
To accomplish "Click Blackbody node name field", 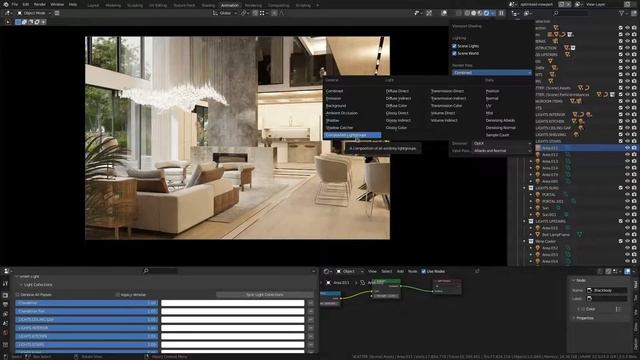I will coord(607,290).
